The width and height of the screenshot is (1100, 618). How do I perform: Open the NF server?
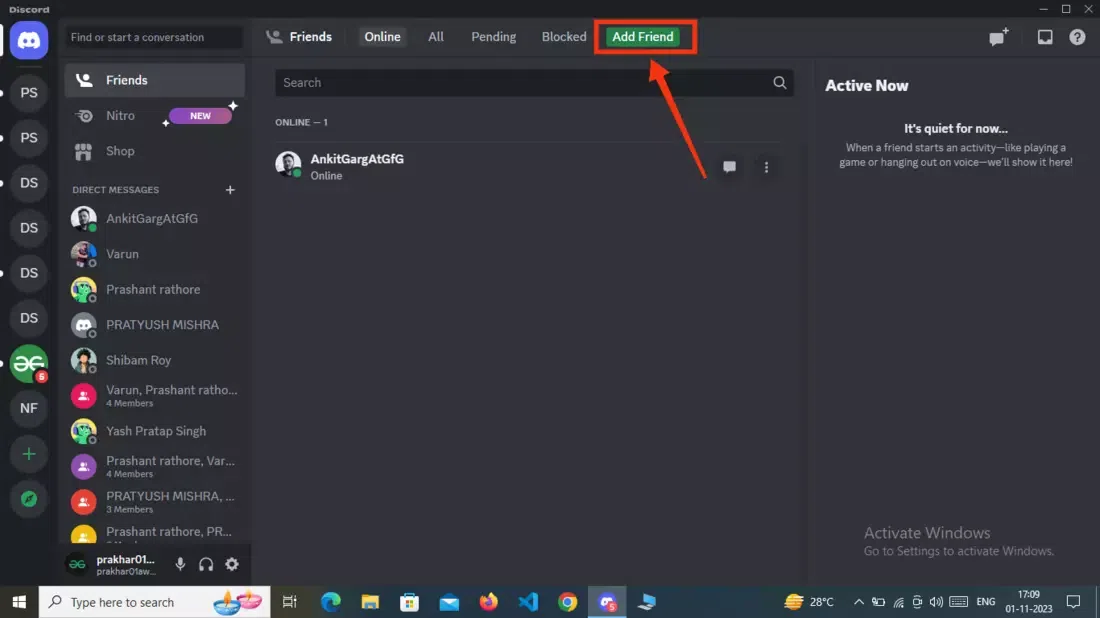[x=29, y=408]
